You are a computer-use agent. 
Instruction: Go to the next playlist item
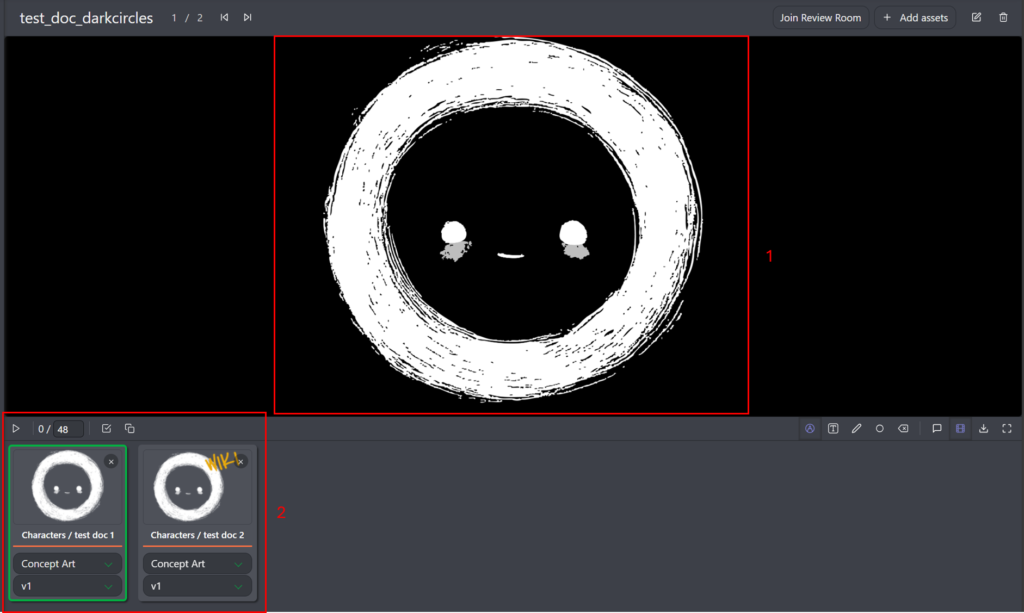point(247,17)
